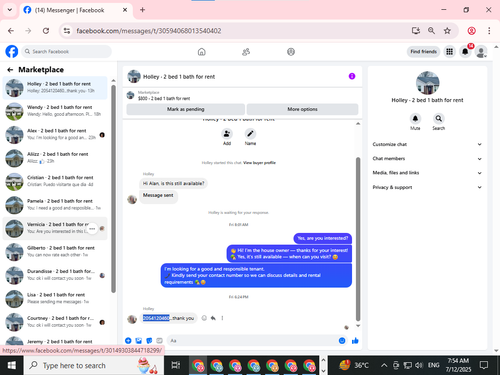500x375 pixels.
Task: React to Holley's message with emoji icon
Action: (204, 318)
